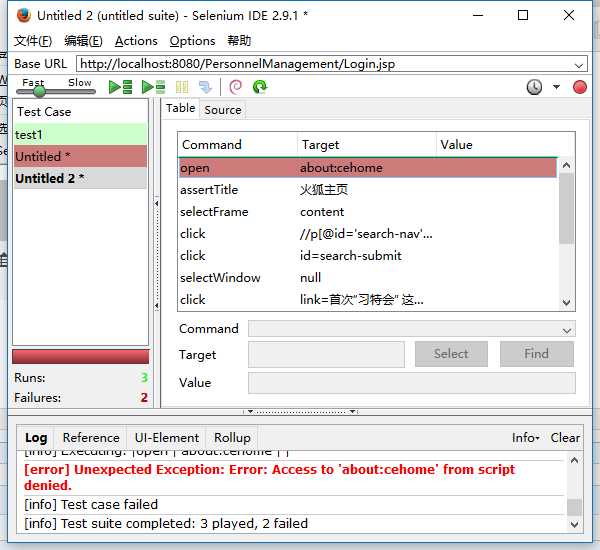Switch to the Rollup tab
The height and width of the screenshot is (550, 600).
point(232,438)
